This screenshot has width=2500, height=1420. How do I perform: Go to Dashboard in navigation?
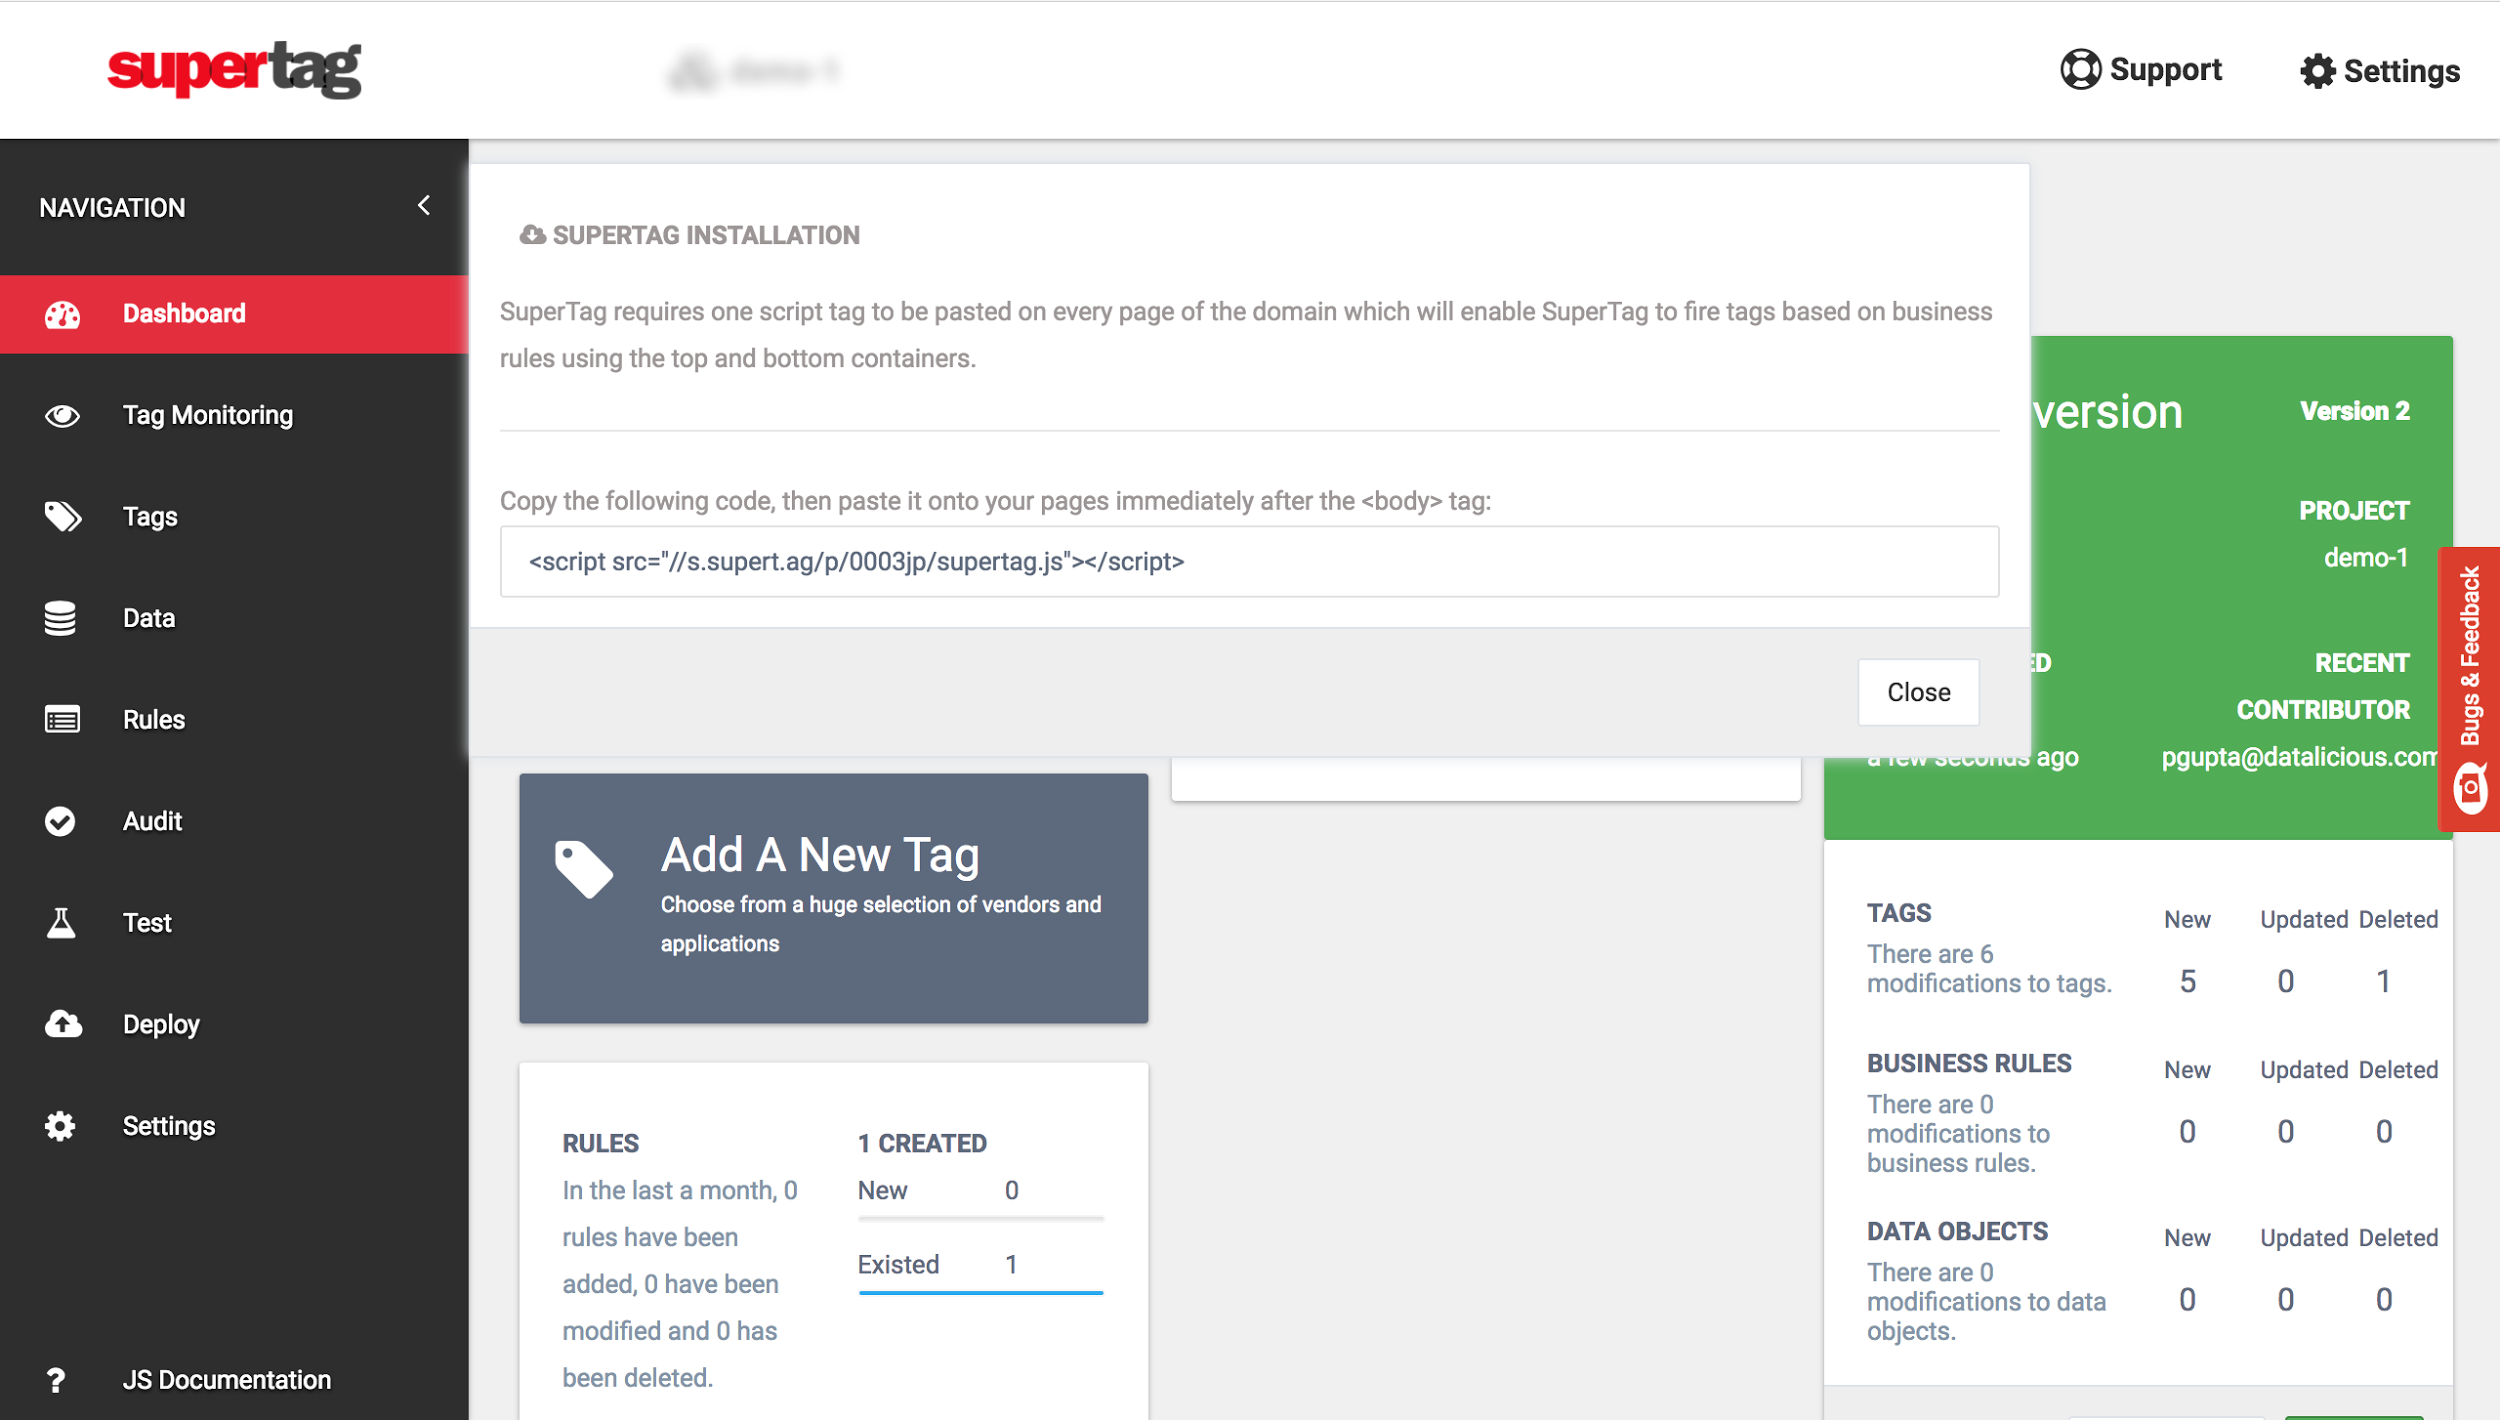coord(234,314)
